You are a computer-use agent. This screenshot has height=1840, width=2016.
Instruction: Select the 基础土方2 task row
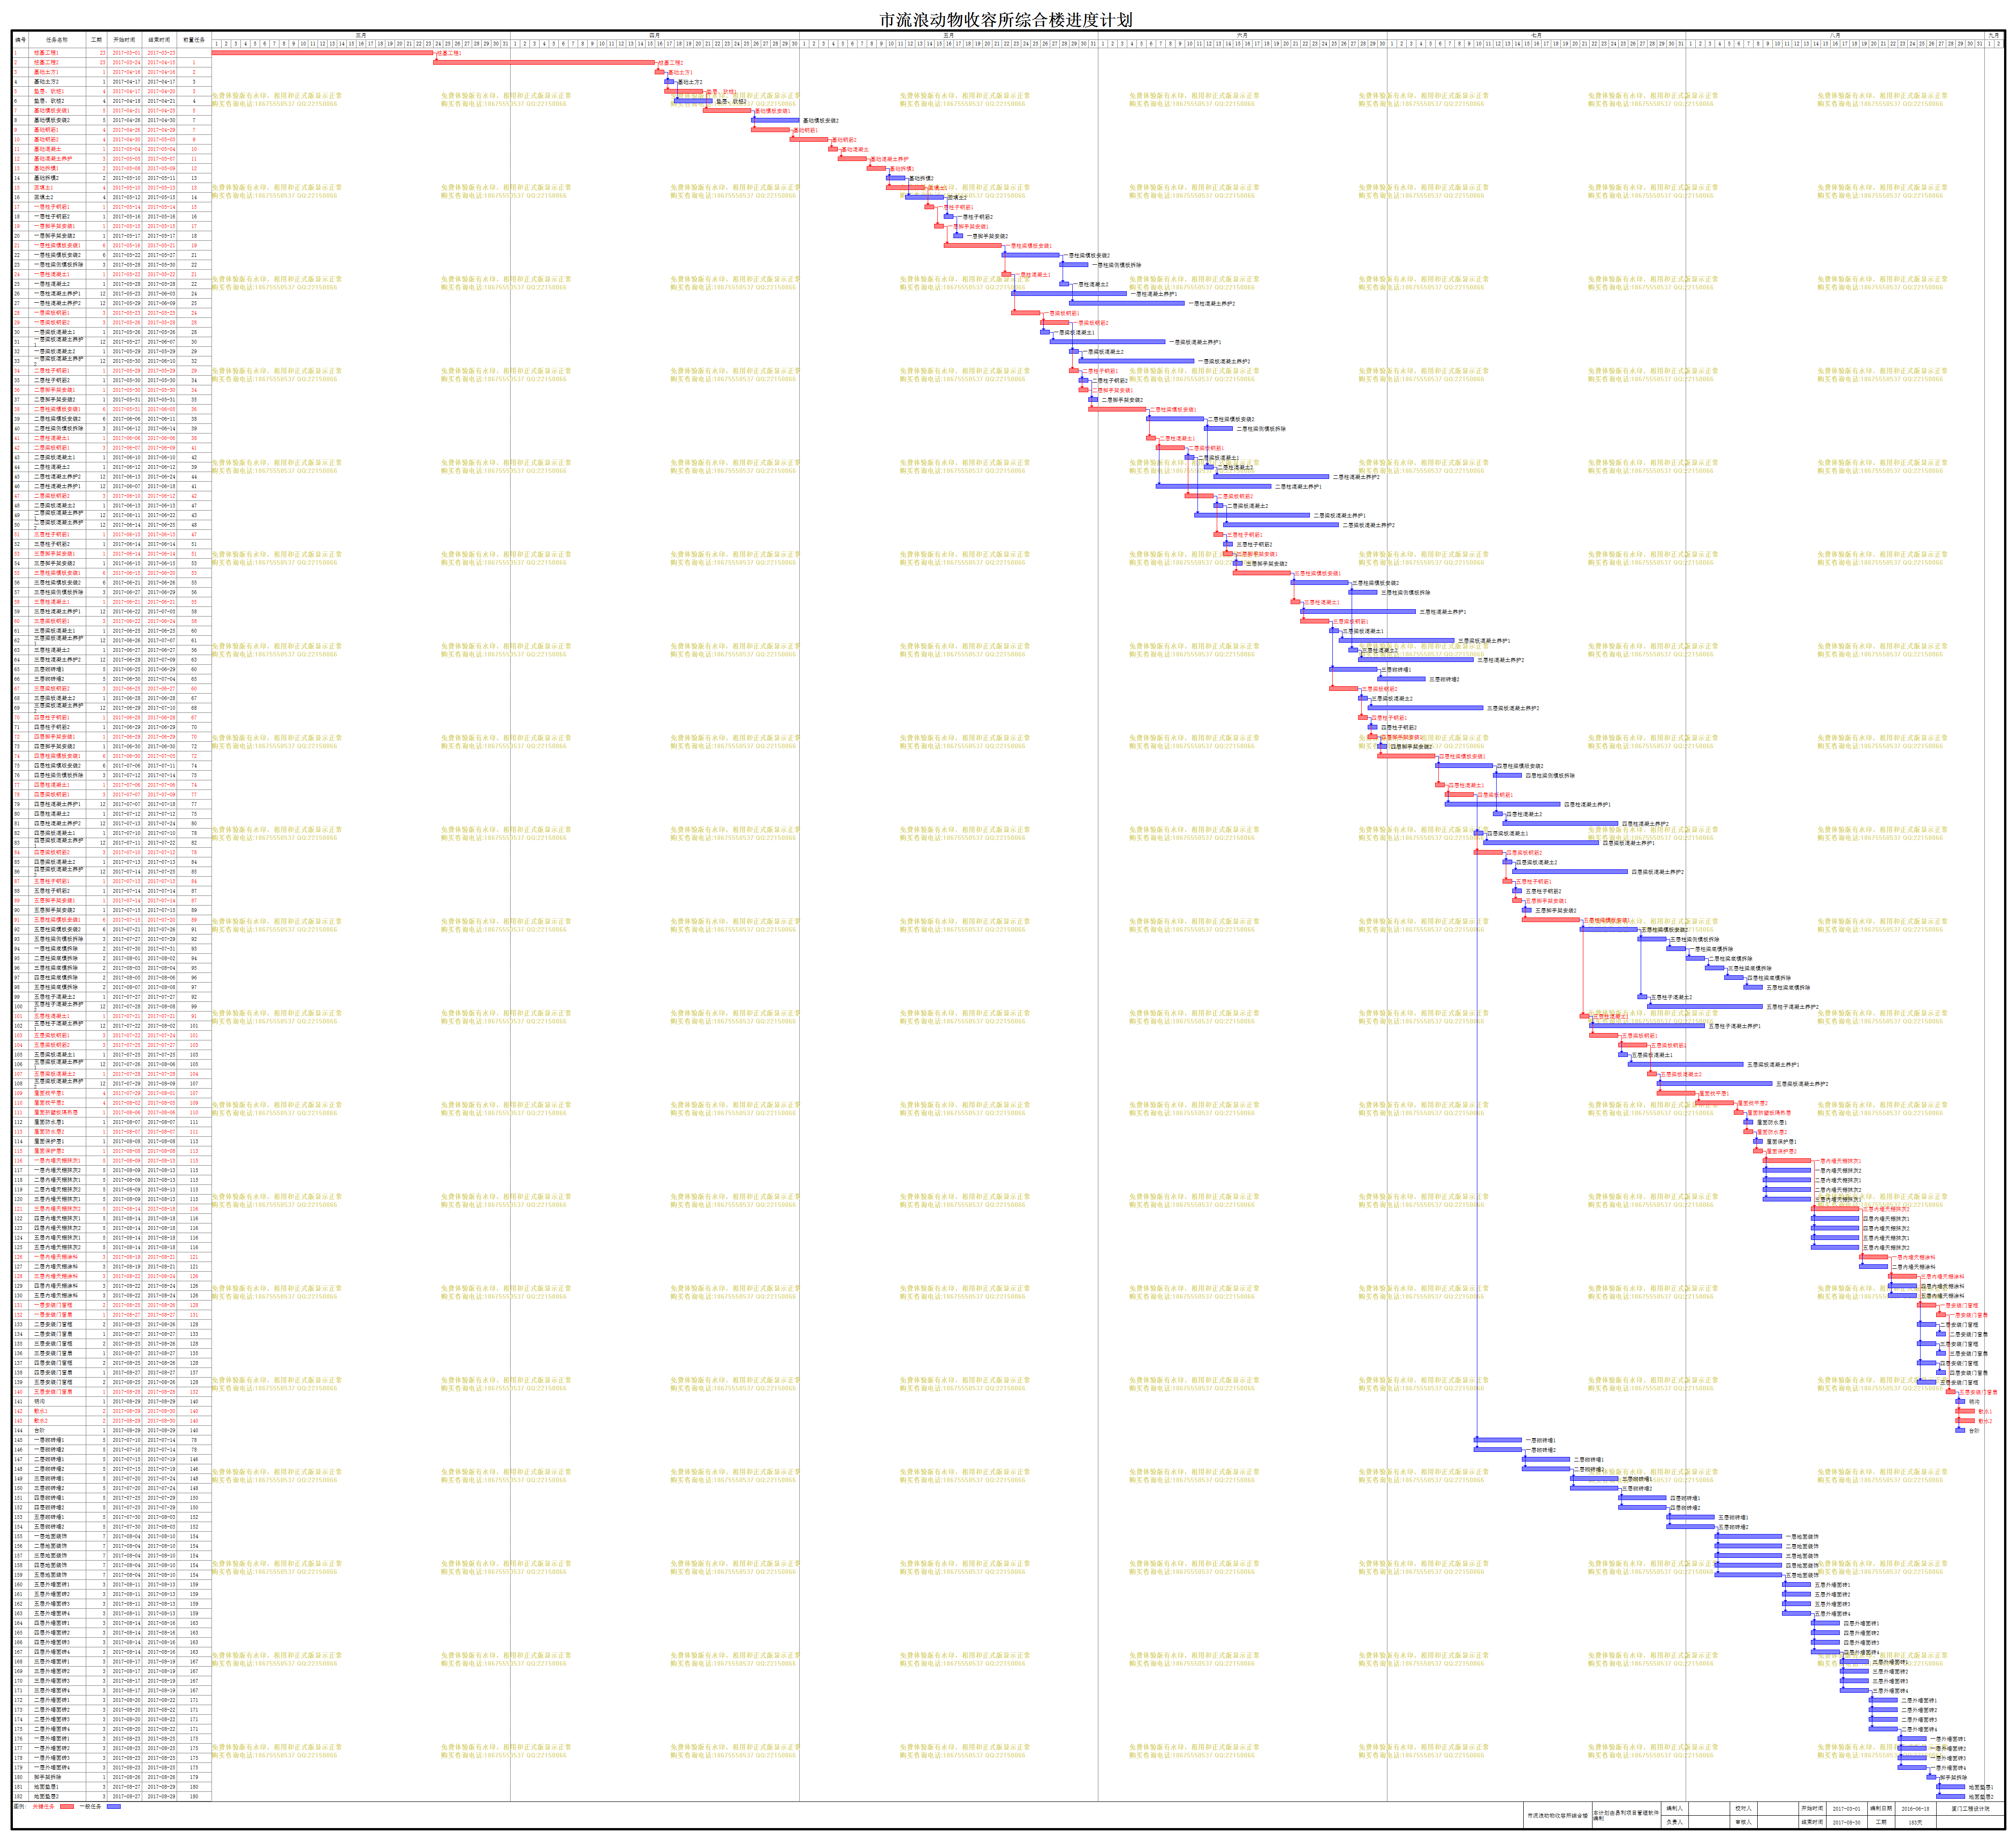111,82
